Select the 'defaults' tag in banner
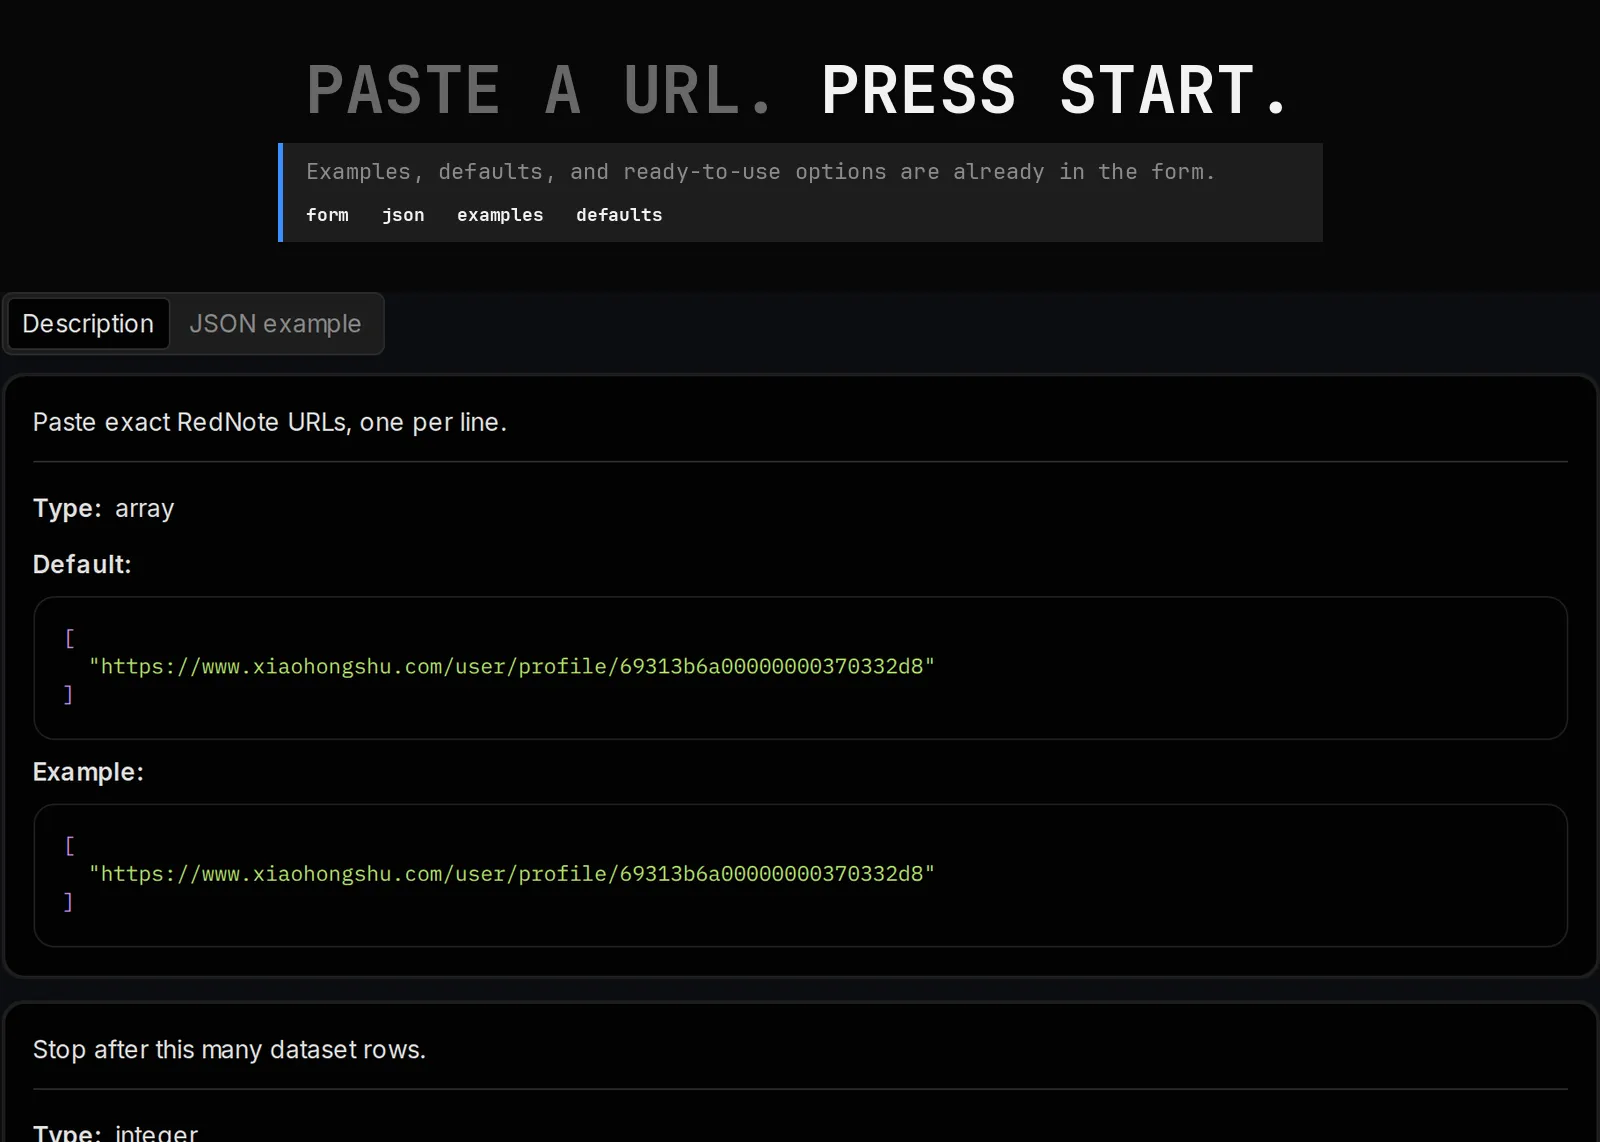Screen dimensions: 1600x1142 pos(619,215)
